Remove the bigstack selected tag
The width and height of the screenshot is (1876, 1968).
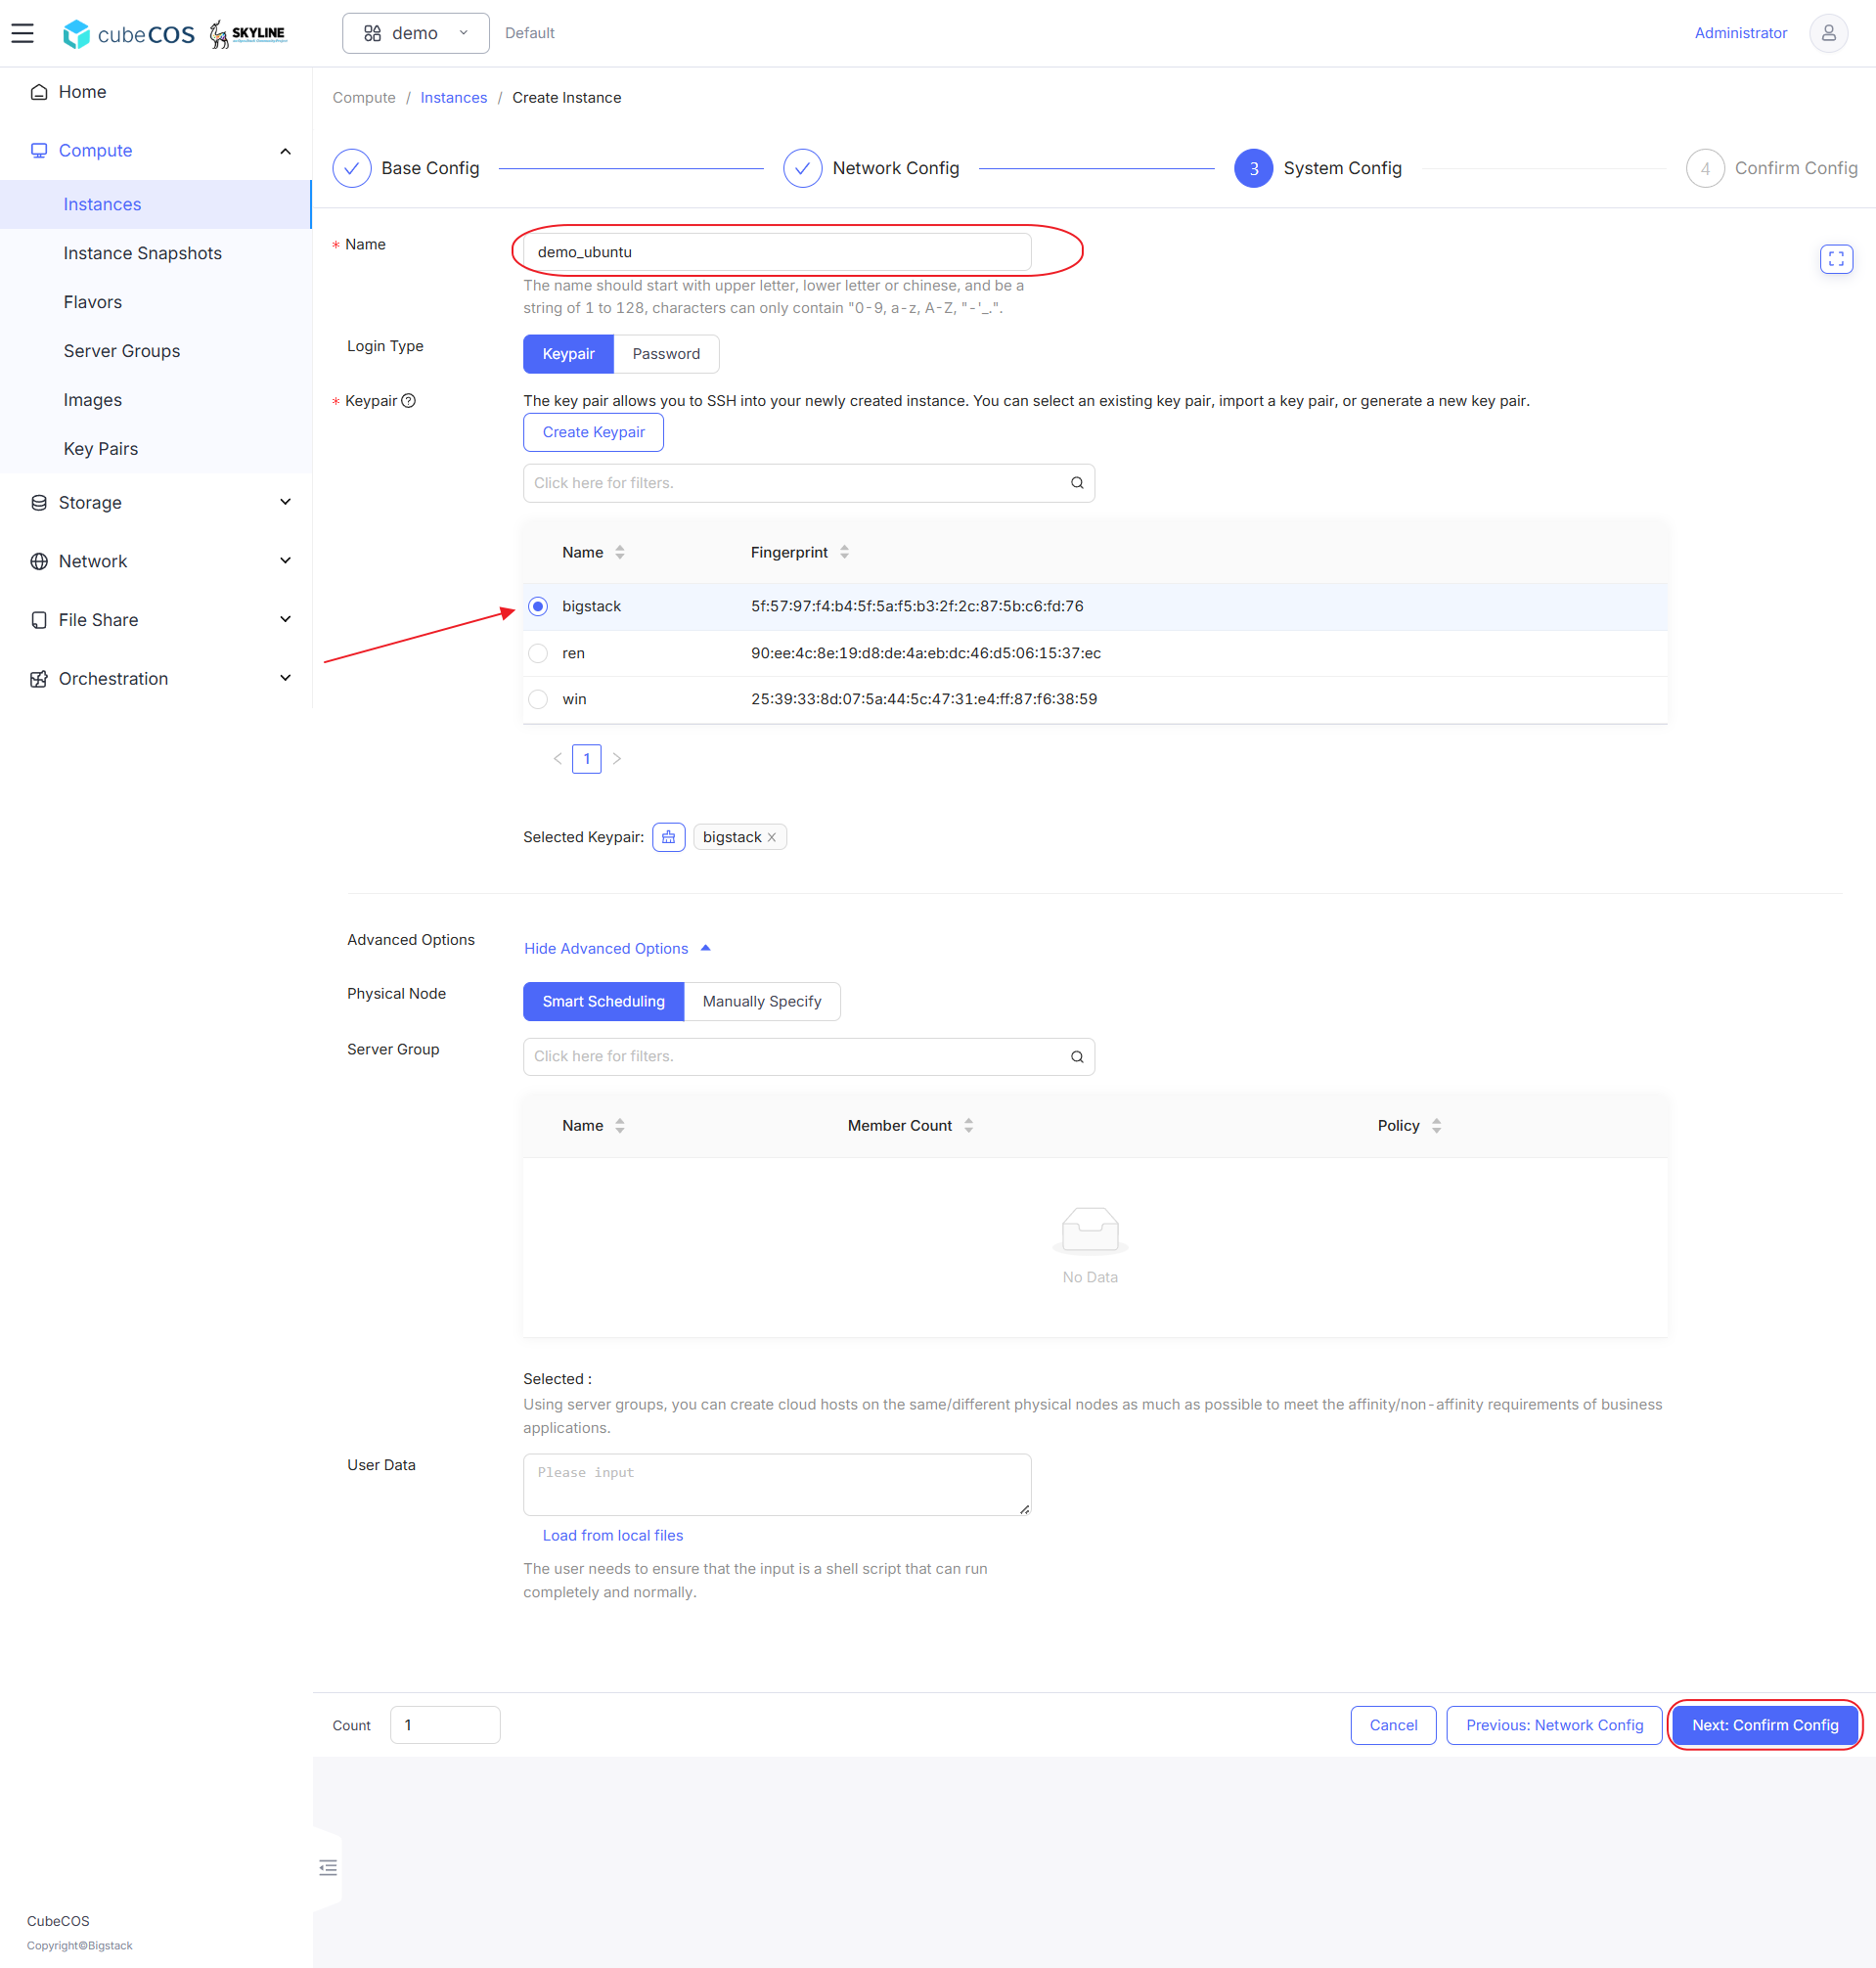coord(771,838)
